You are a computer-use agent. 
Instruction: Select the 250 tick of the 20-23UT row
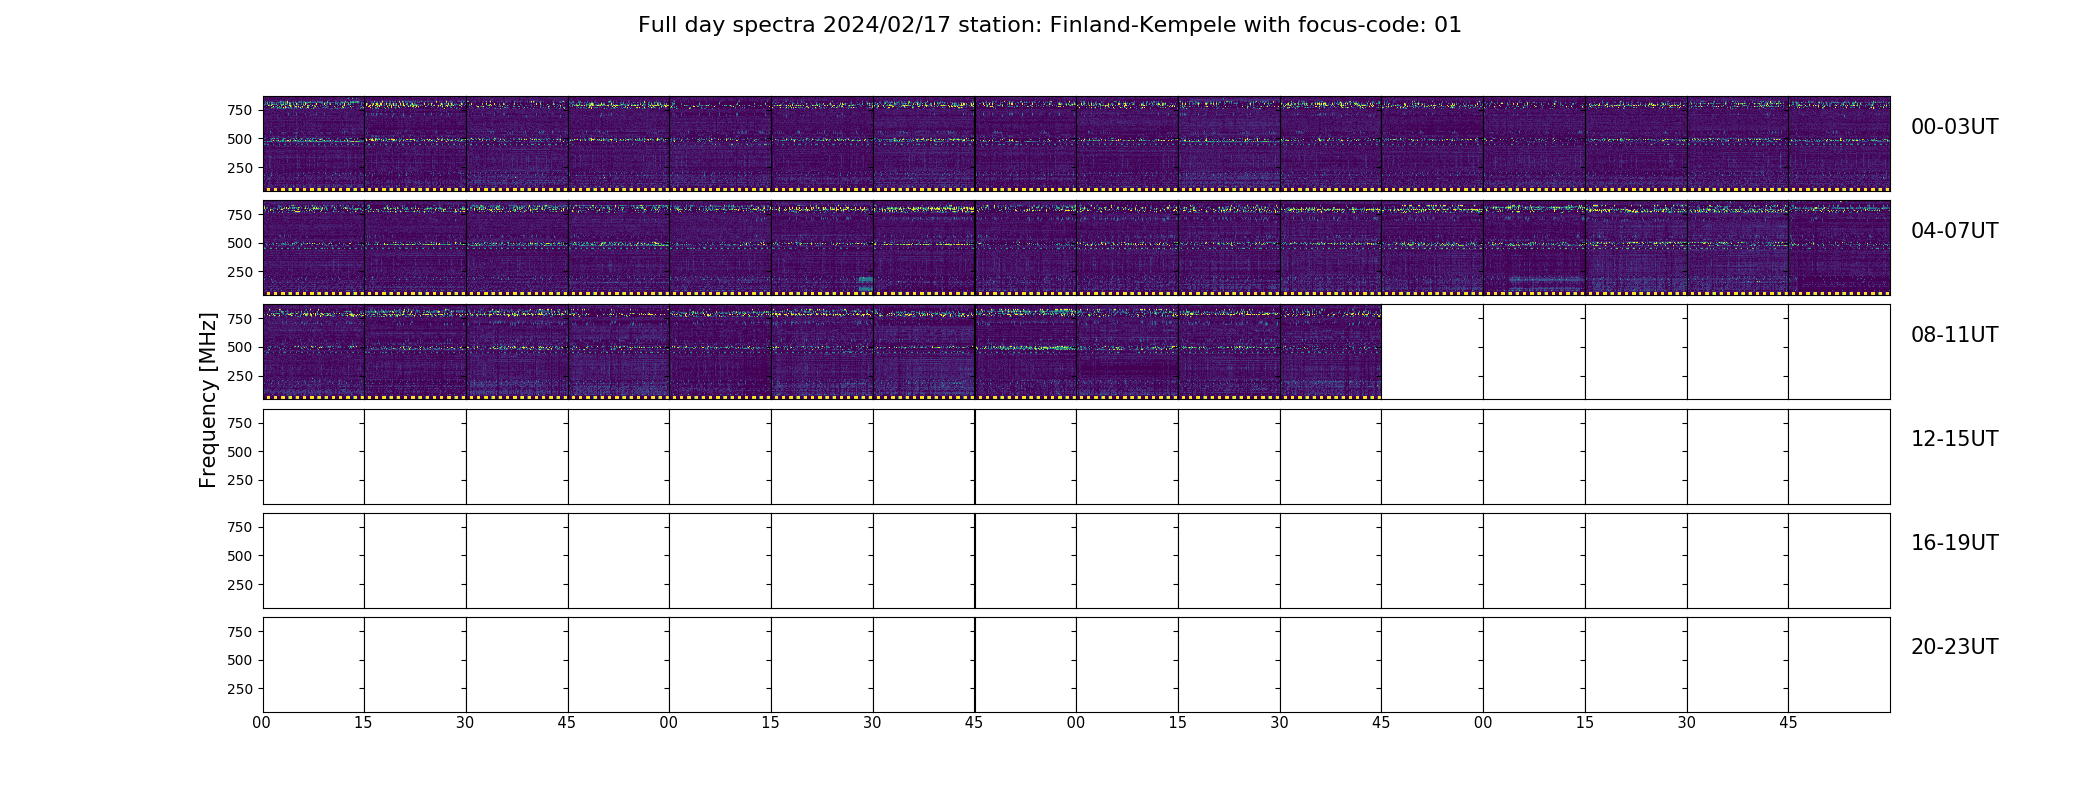click(240, 689)
